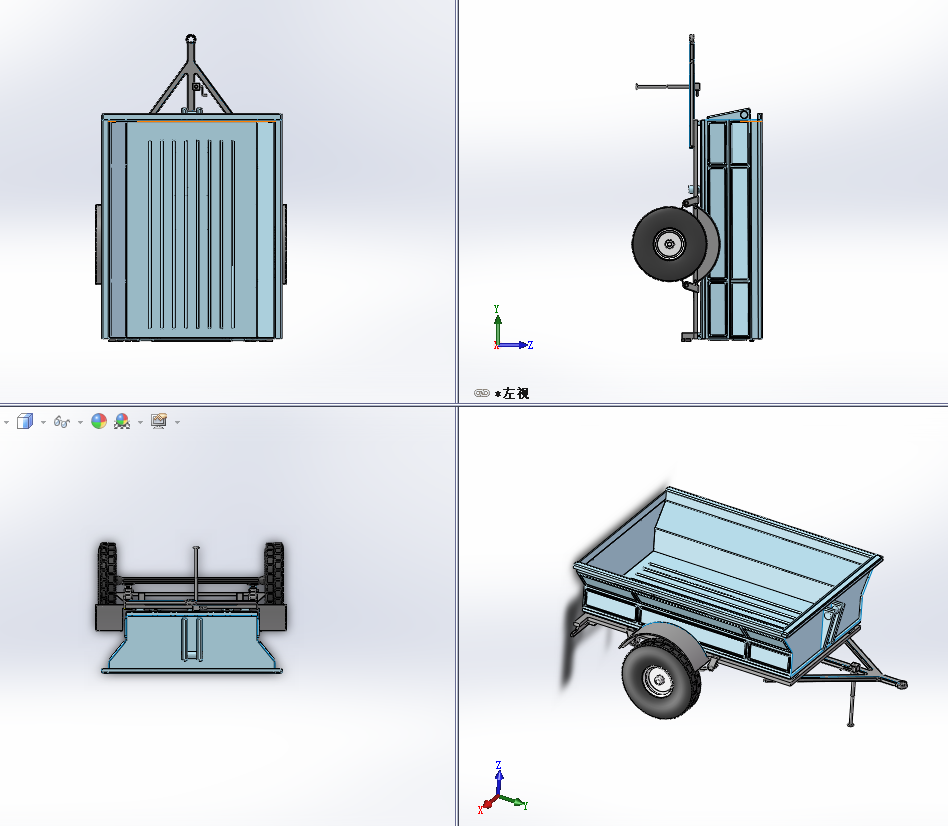Click the Hide/Show Items glasses icon
Viewport: 948px width, 826px height.
62,421
